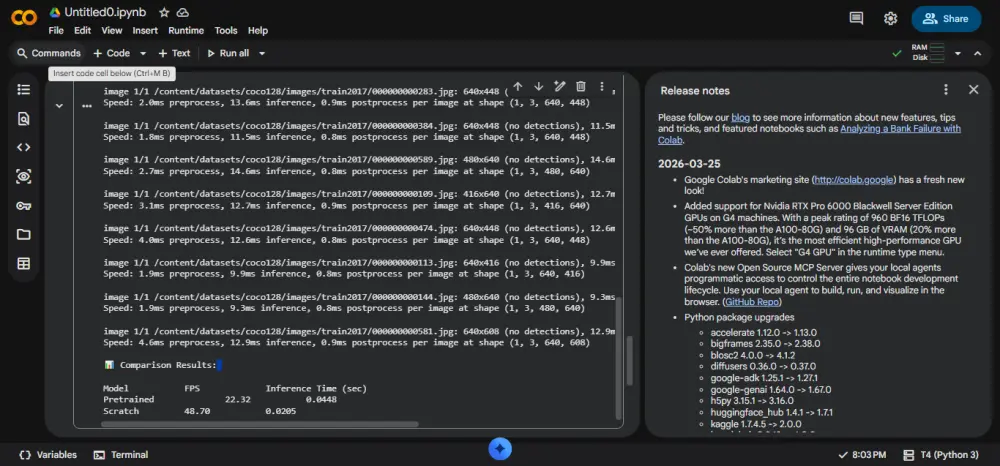Expand the runtime connection options dropdown
This screenshot has width=1000, height=466.
tap(957, 54)
